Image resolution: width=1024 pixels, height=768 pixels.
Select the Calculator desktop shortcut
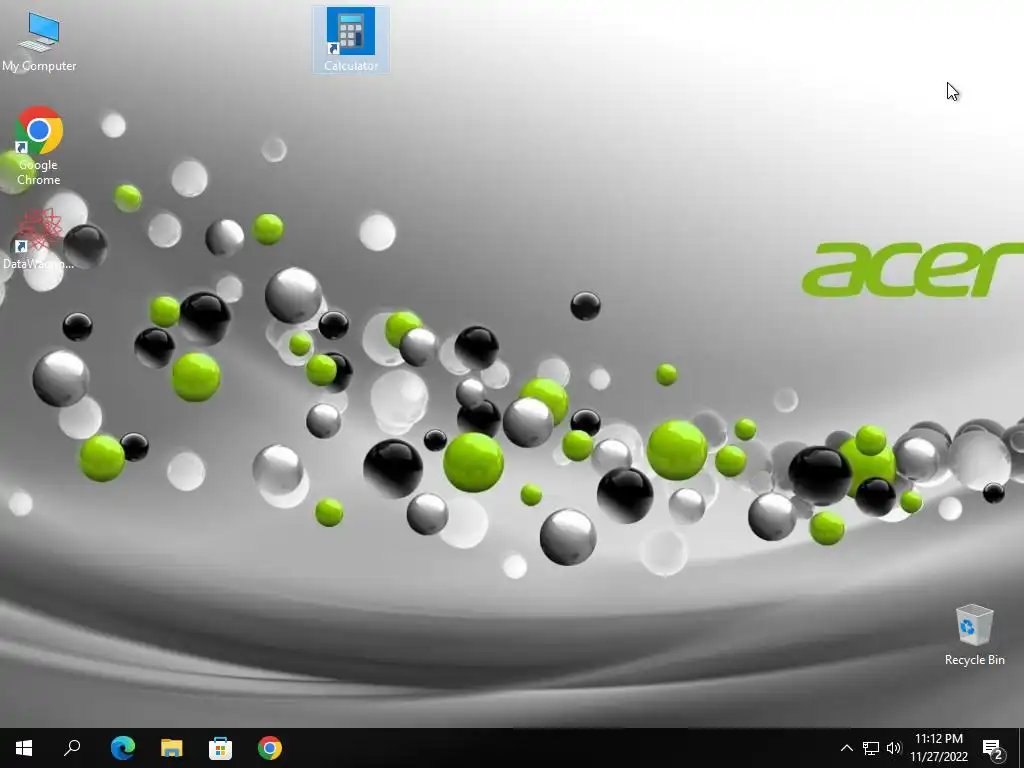(x=351, y=40)
